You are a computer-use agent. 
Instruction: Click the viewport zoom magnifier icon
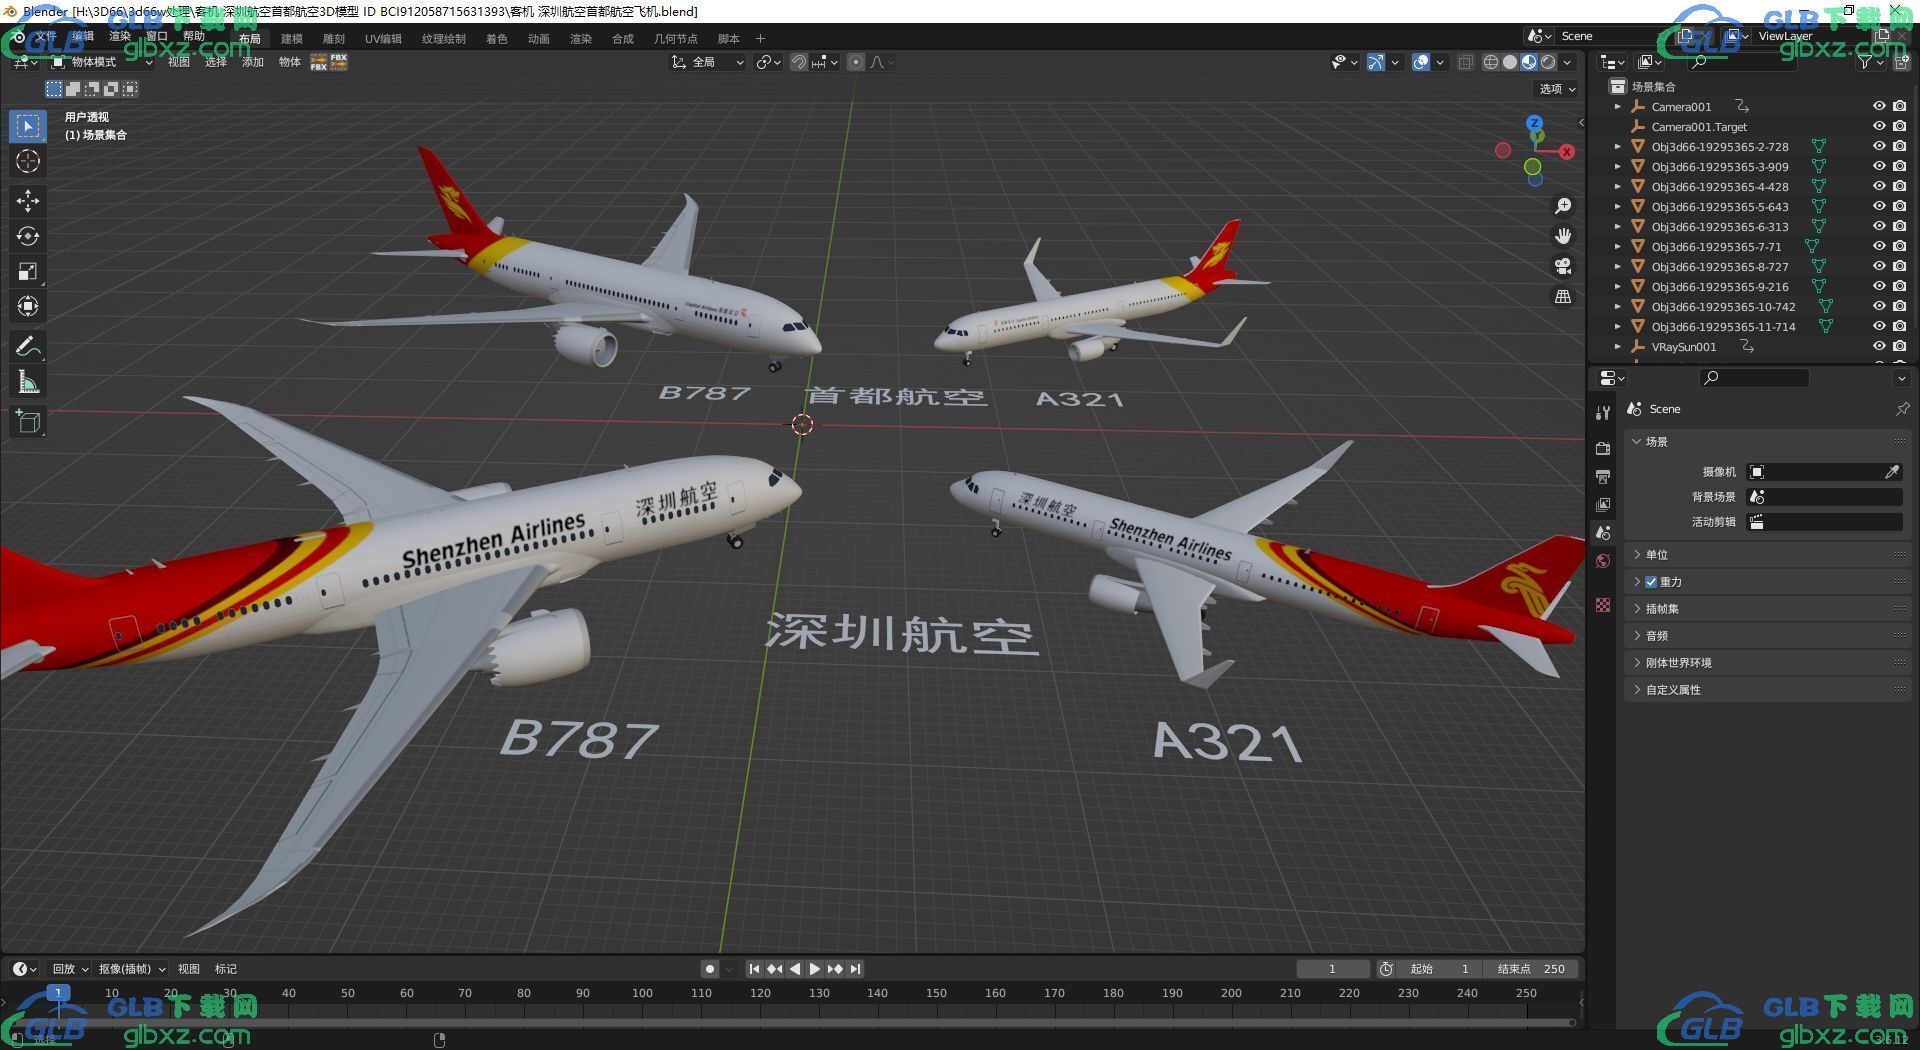point(1563,206)
